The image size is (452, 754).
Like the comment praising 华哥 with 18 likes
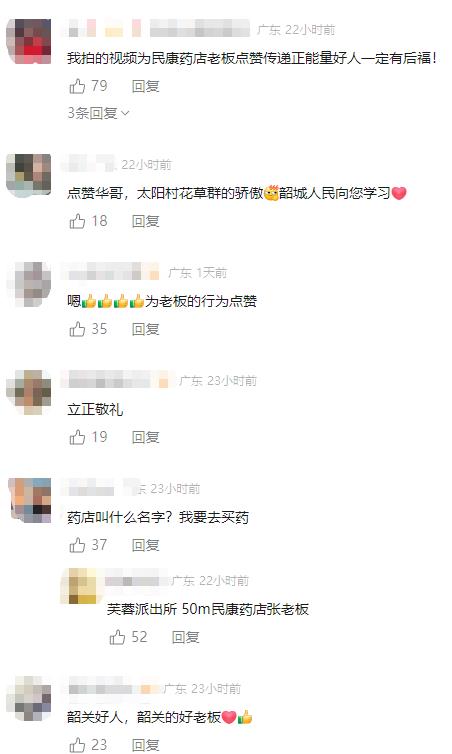coord(77,221)
